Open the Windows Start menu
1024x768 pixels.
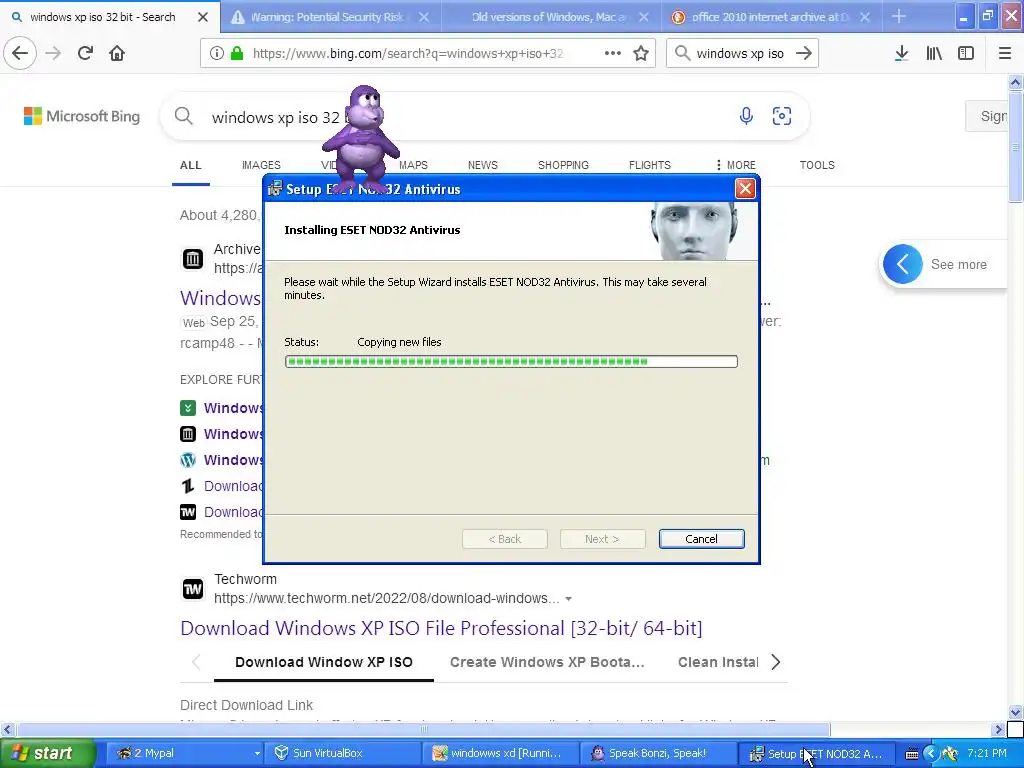pyautogui.click(x=47, y=754)
